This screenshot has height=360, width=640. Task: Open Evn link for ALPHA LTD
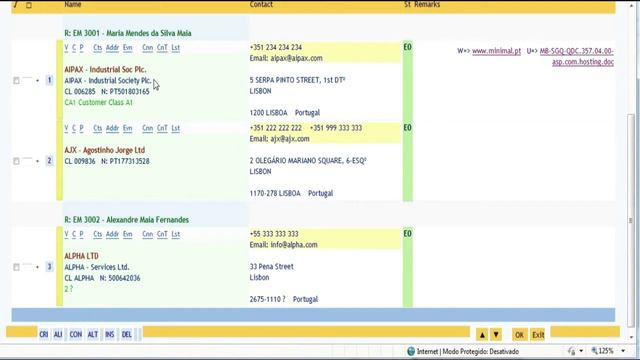128,234
